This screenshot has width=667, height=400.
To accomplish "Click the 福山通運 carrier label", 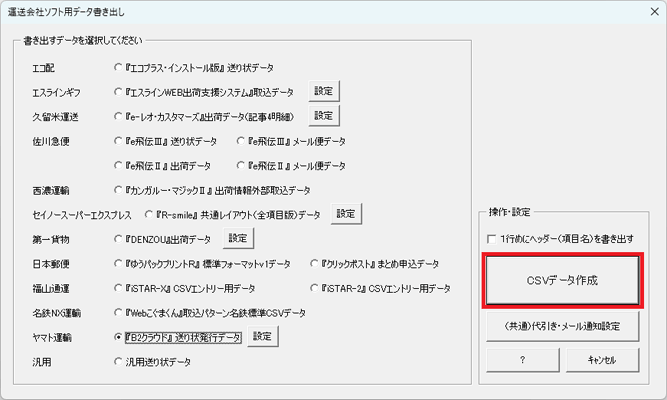I will point(51,289).
